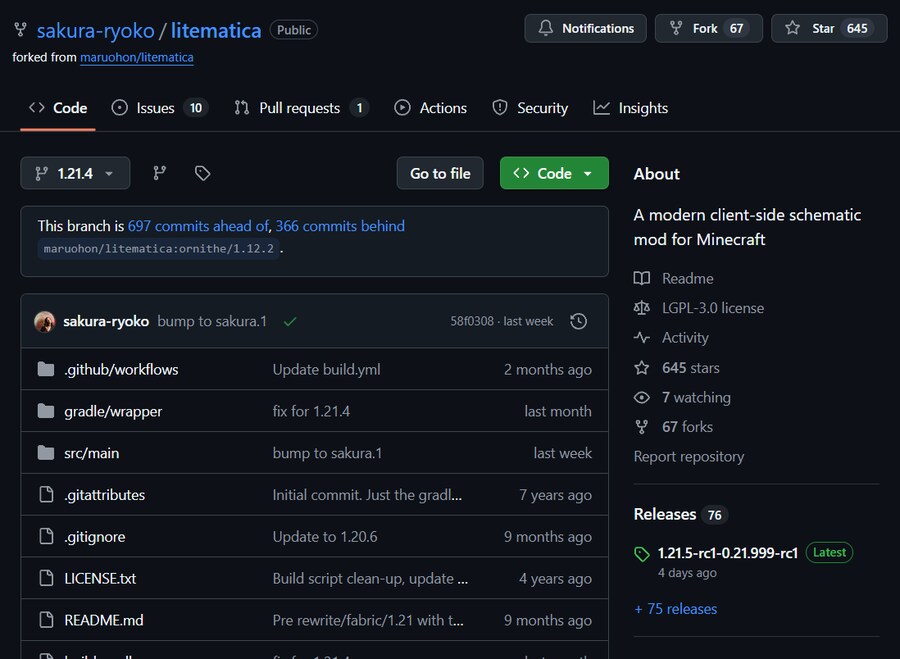900x659 pixels.
Task: Click sakura-ryoko avatar in commit row
Action: pyautogui.click(x=45, y=321)
